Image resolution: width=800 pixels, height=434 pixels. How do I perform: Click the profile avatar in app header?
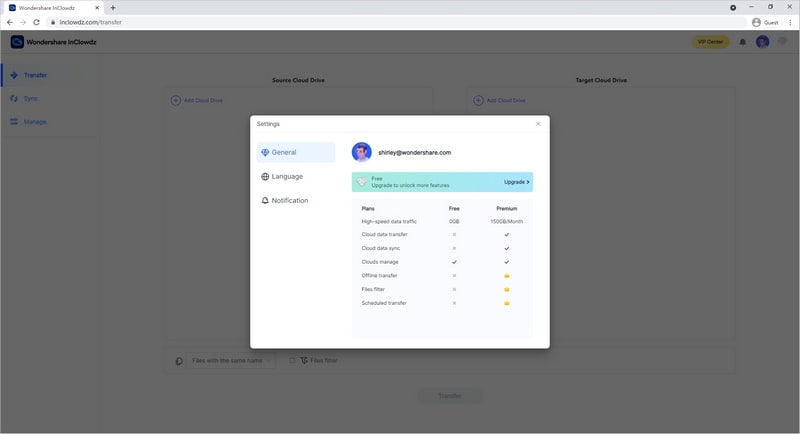762,42
